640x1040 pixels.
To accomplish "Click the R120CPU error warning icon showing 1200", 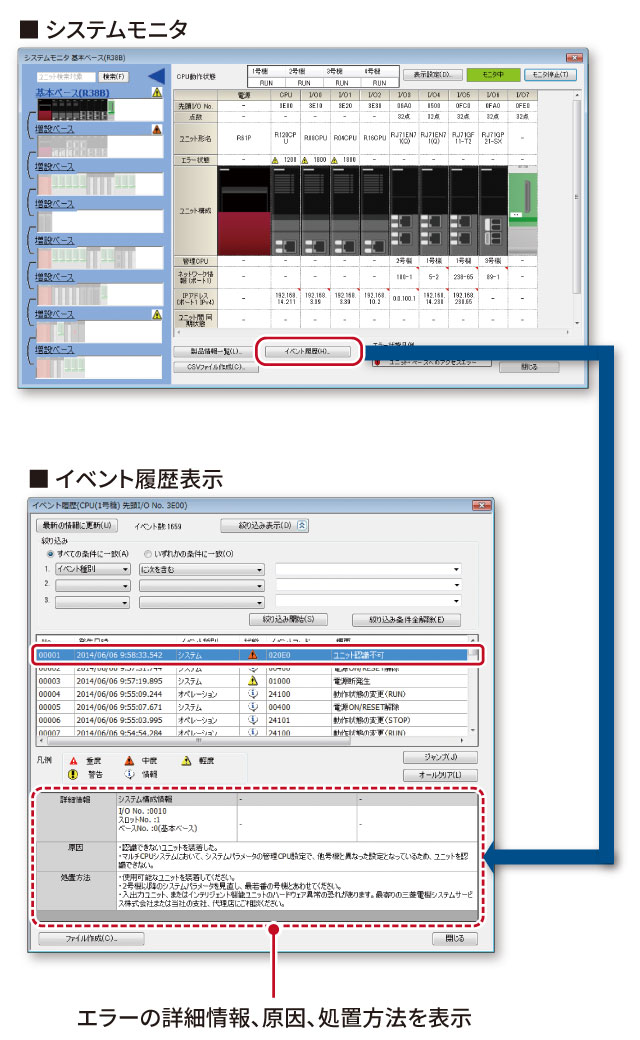I will click(275, 159).
